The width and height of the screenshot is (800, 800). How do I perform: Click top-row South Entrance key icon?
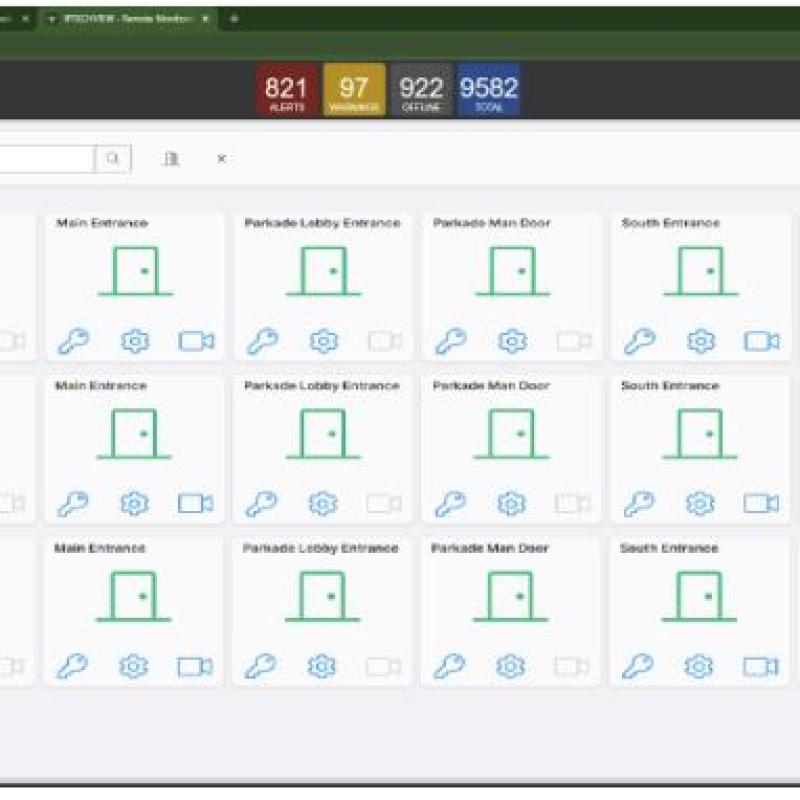[639, 341]
